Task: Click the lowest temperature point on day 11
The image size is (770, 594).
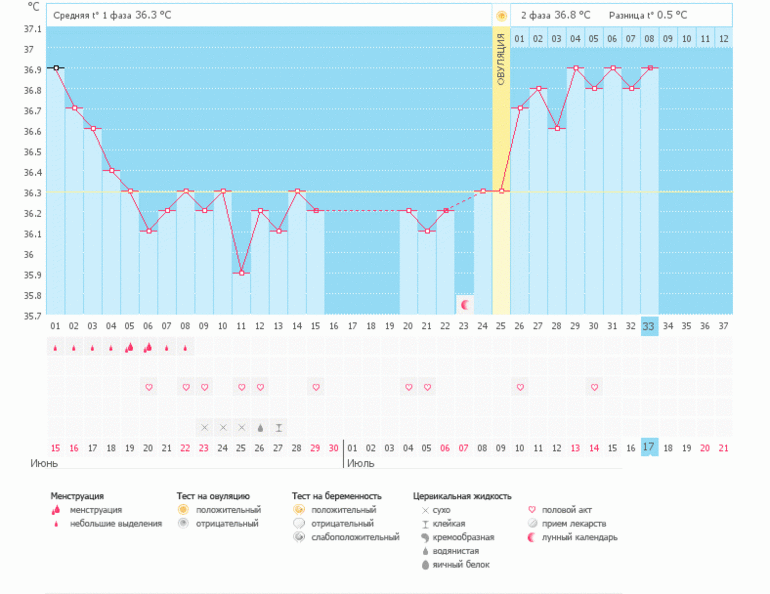Action: [241, 273]
